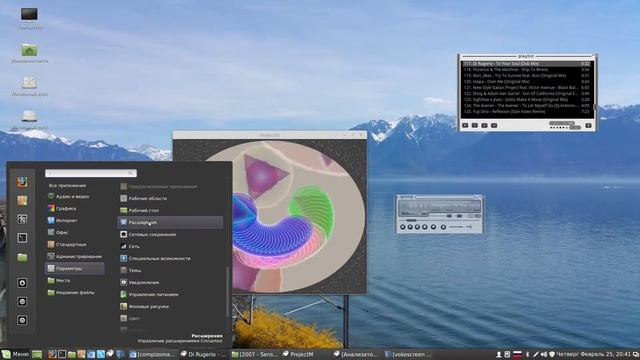Viewport: 640px width, 360px height.
Task: Click the application menu list scrollbar
Action: [x=227, y=292]
